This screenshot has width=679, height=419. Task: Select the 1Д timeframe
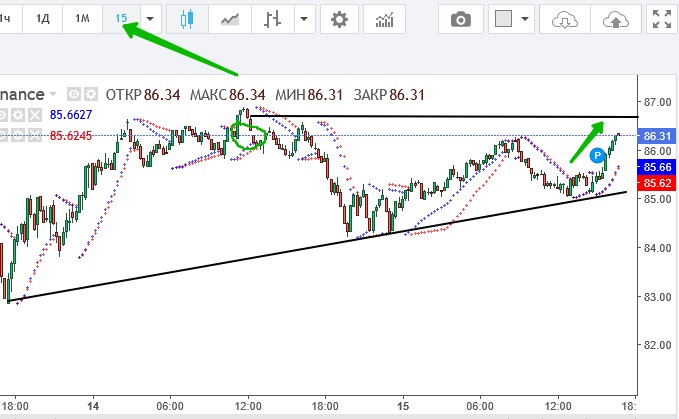42,19
